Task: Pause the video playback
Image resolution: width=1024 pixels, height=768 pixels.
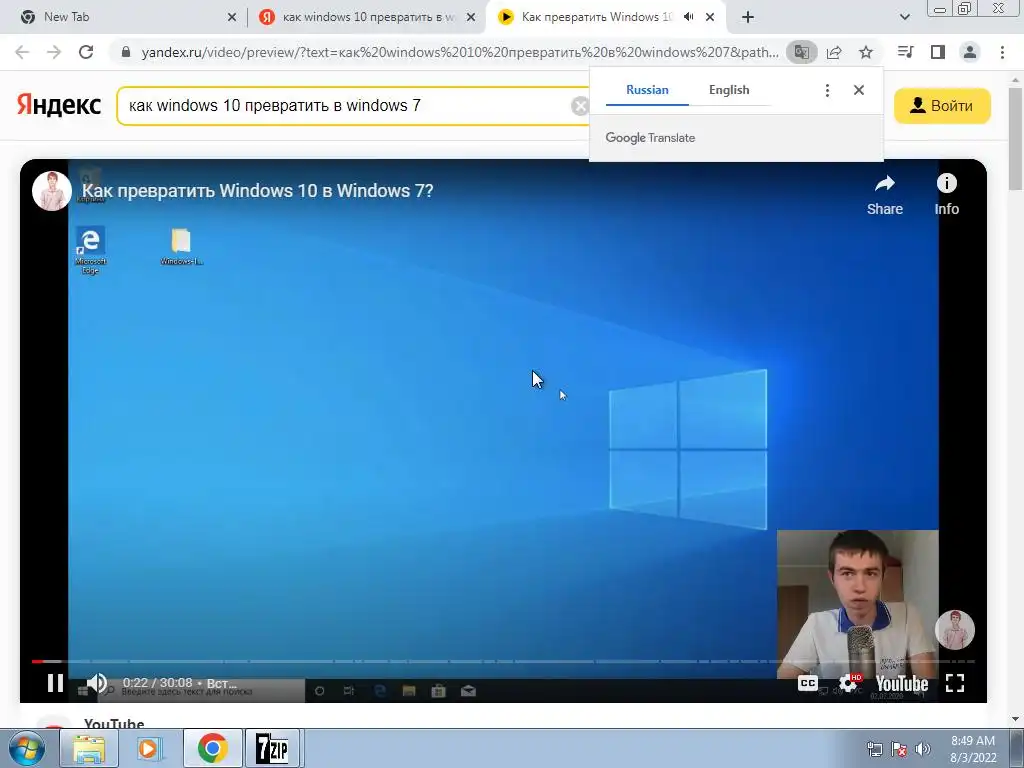Action: (x=56, y=683)
